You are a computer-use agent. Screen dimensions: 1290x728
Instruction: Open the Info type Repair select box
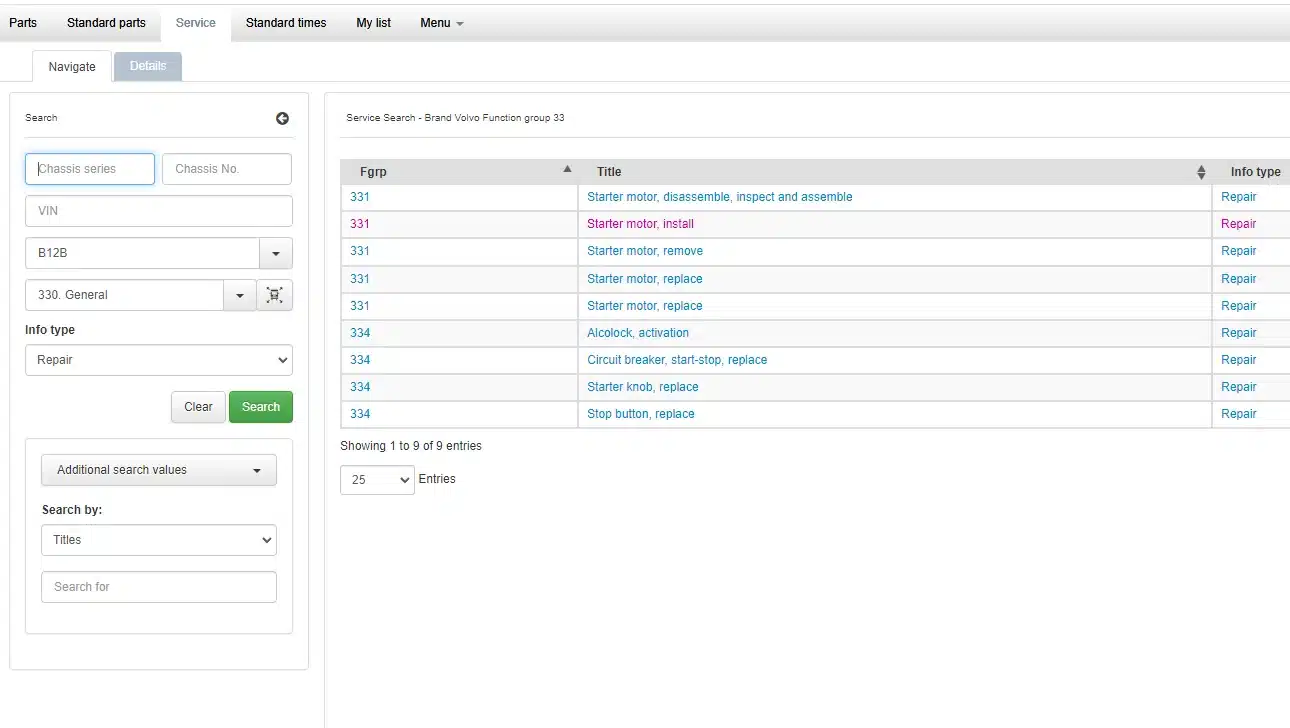click(x=158, y=360)
